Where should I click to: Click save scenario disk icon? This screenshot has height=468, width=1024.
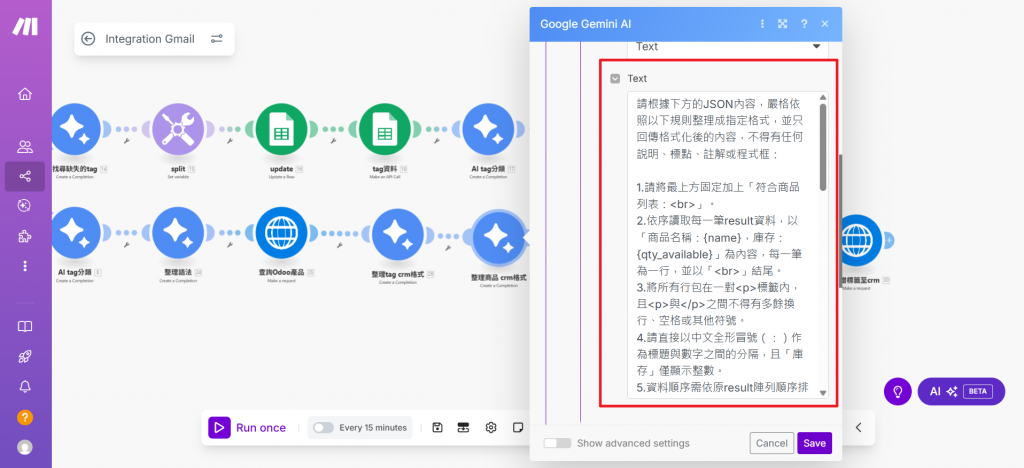(438, 428)
